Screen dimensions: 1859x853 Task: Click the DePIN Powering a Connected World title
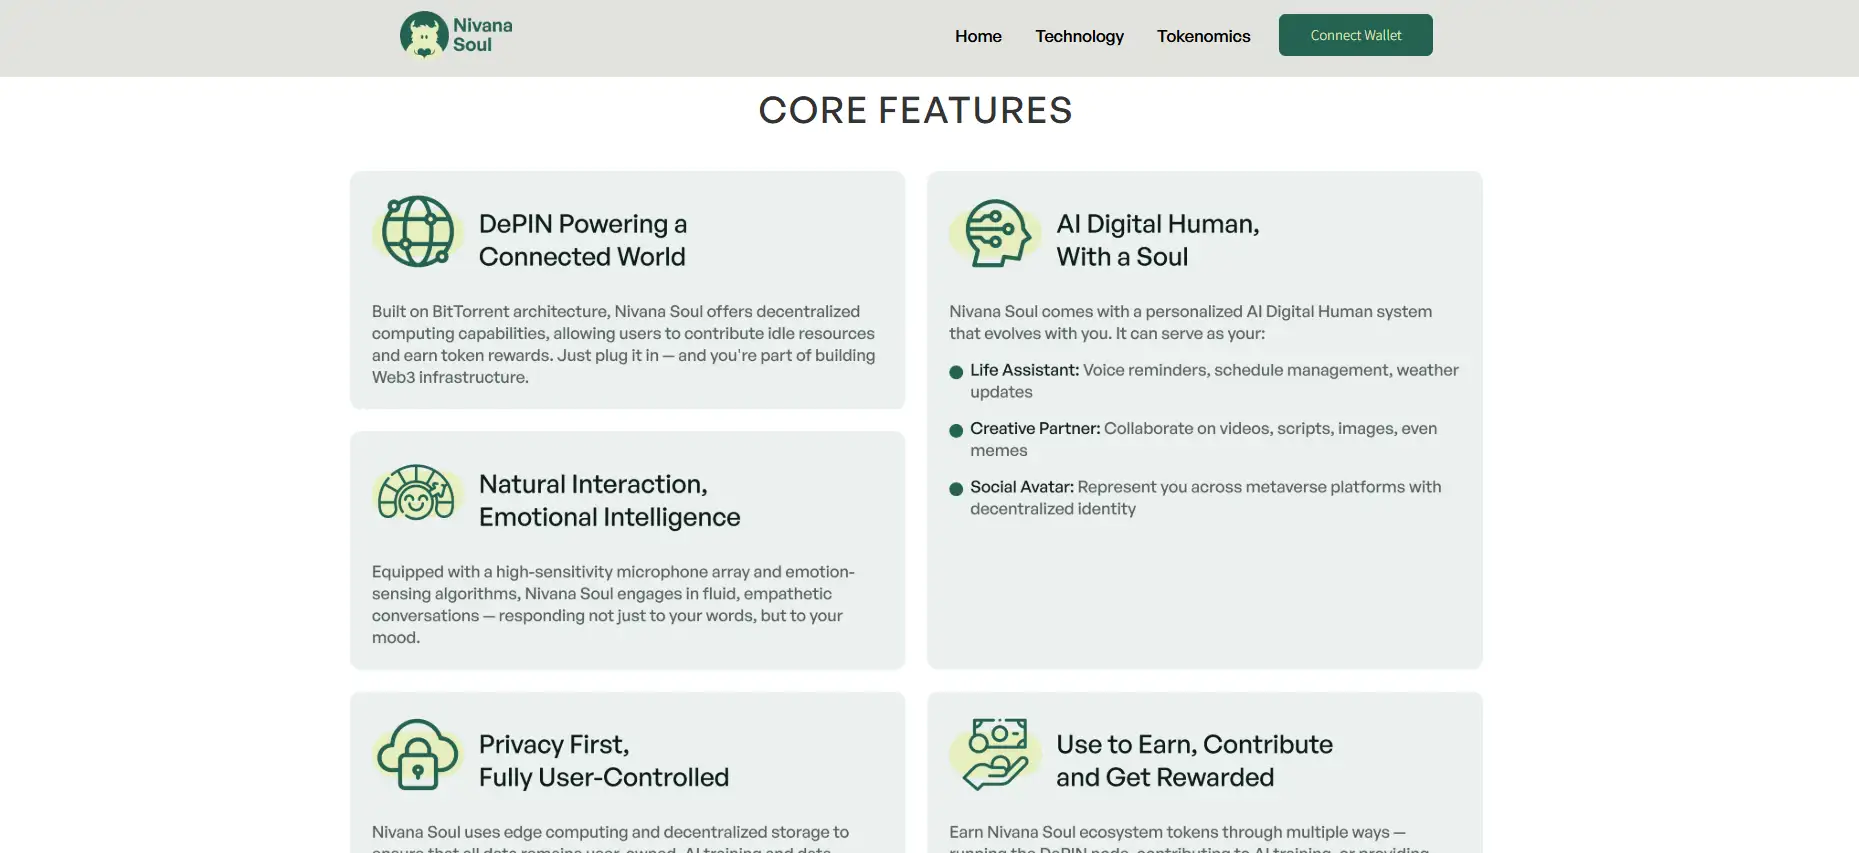click(583, 240)
